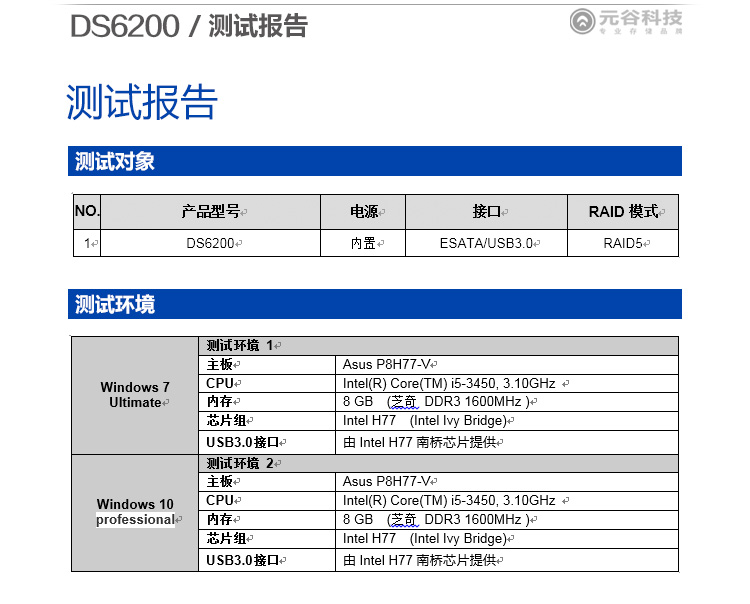Click the section banner 测试环境
This screenshot has width=750, height=604.
[375, 304]
